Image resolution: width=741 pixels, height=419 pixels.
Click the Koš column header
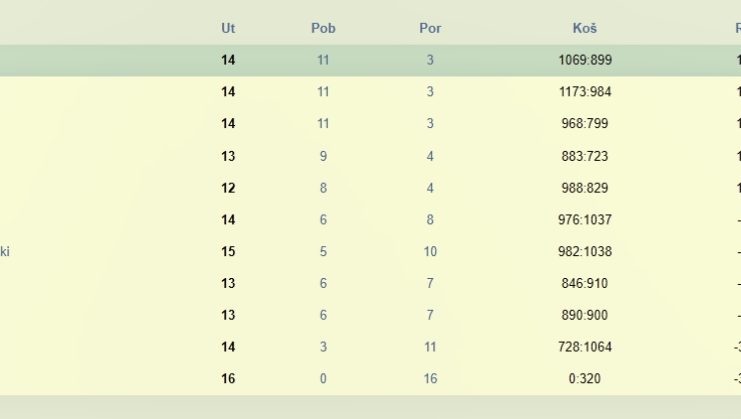tap(585, 28)
